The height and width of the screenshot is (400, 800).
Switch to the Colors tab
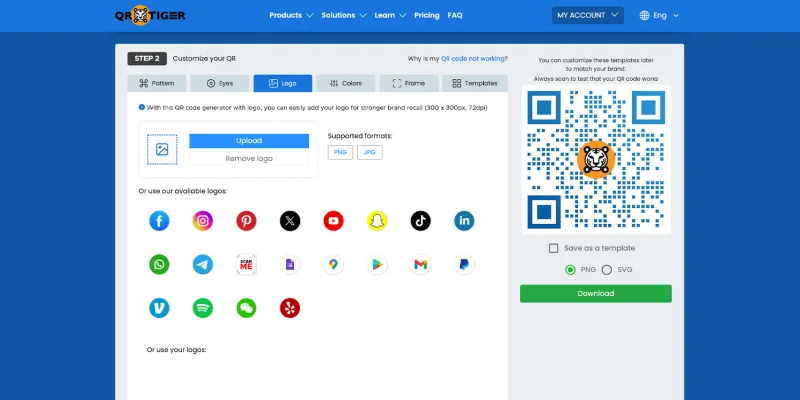pos(346,83)
